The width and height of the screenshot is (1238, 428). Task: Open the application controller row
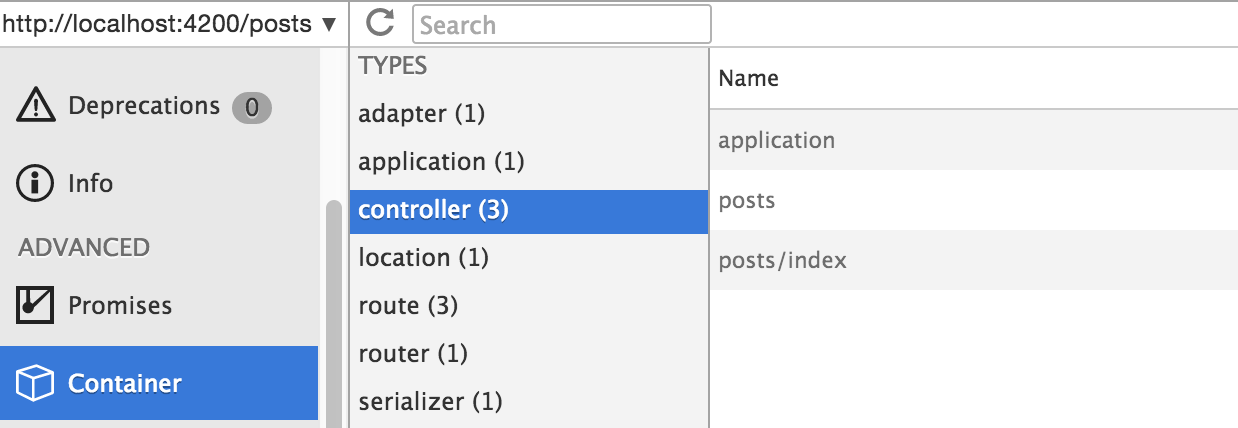tap(776, 140)
